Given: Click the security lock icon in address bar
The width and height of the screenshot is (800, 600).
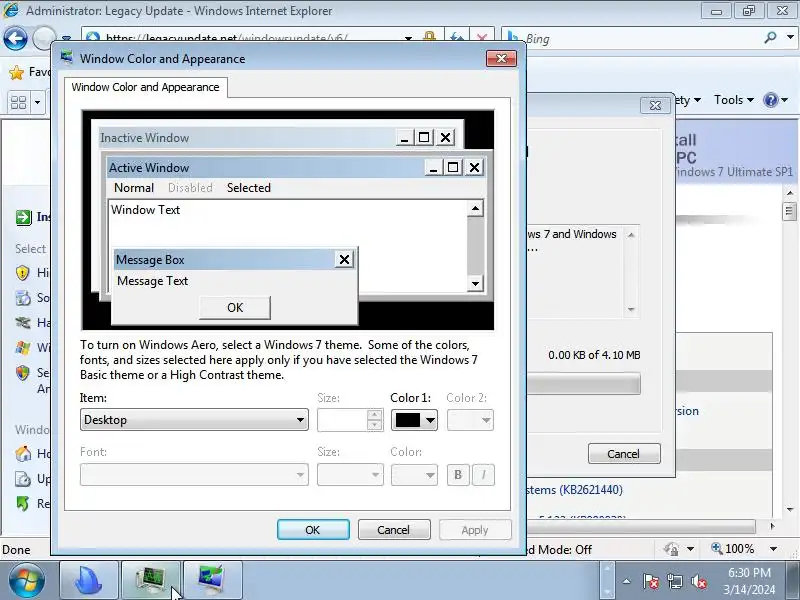Looking at the screenshot, I should coord(430,37).
